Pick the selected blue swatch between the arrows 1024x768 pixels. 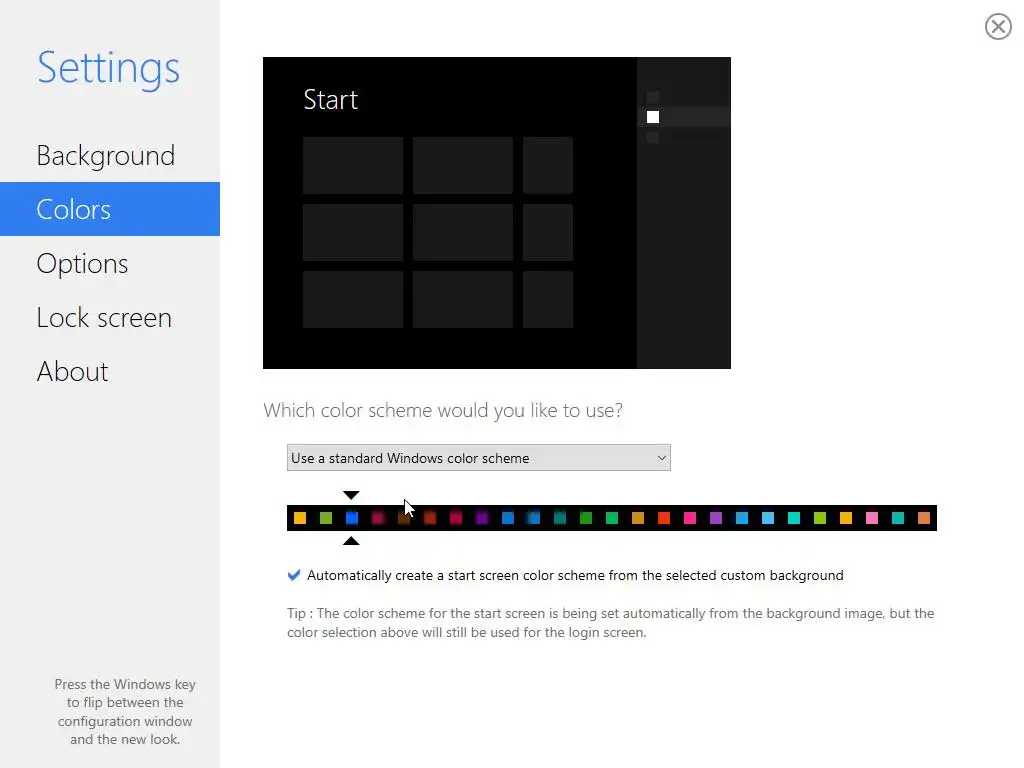351,518
